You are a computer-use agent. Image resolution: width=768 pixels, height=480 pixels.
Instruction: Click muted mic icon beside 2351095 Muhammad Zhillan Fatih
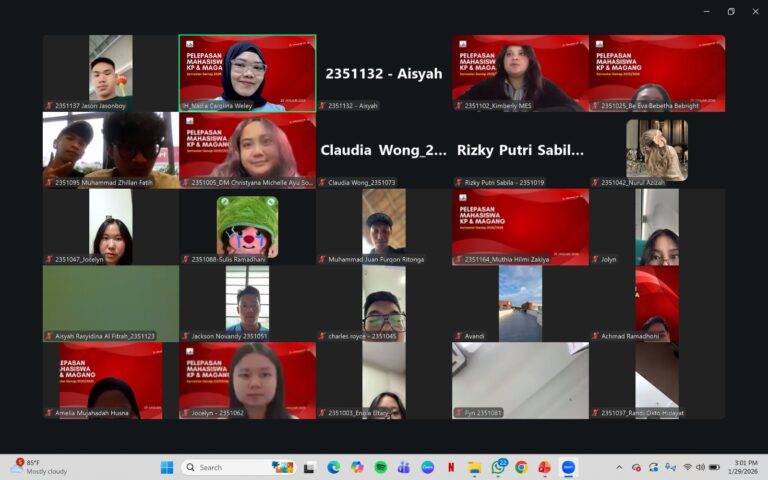(49, 183)
